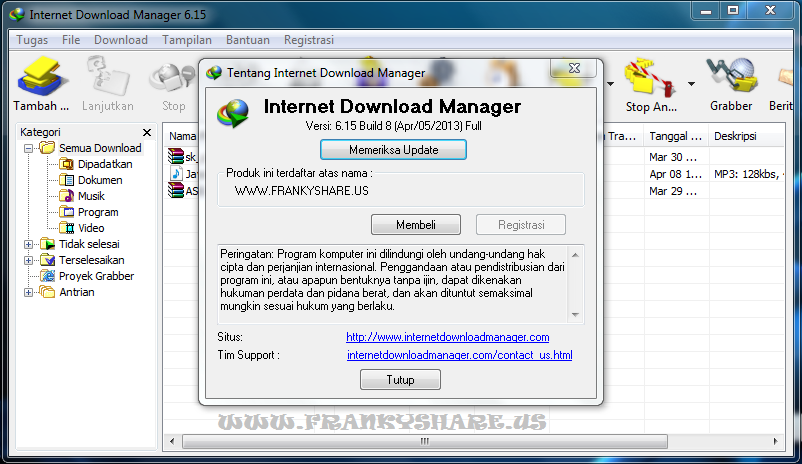This screenshot has height=464, width=802.
Task: Click the Apr 08 date cell
Action: [x=675, y=174]
